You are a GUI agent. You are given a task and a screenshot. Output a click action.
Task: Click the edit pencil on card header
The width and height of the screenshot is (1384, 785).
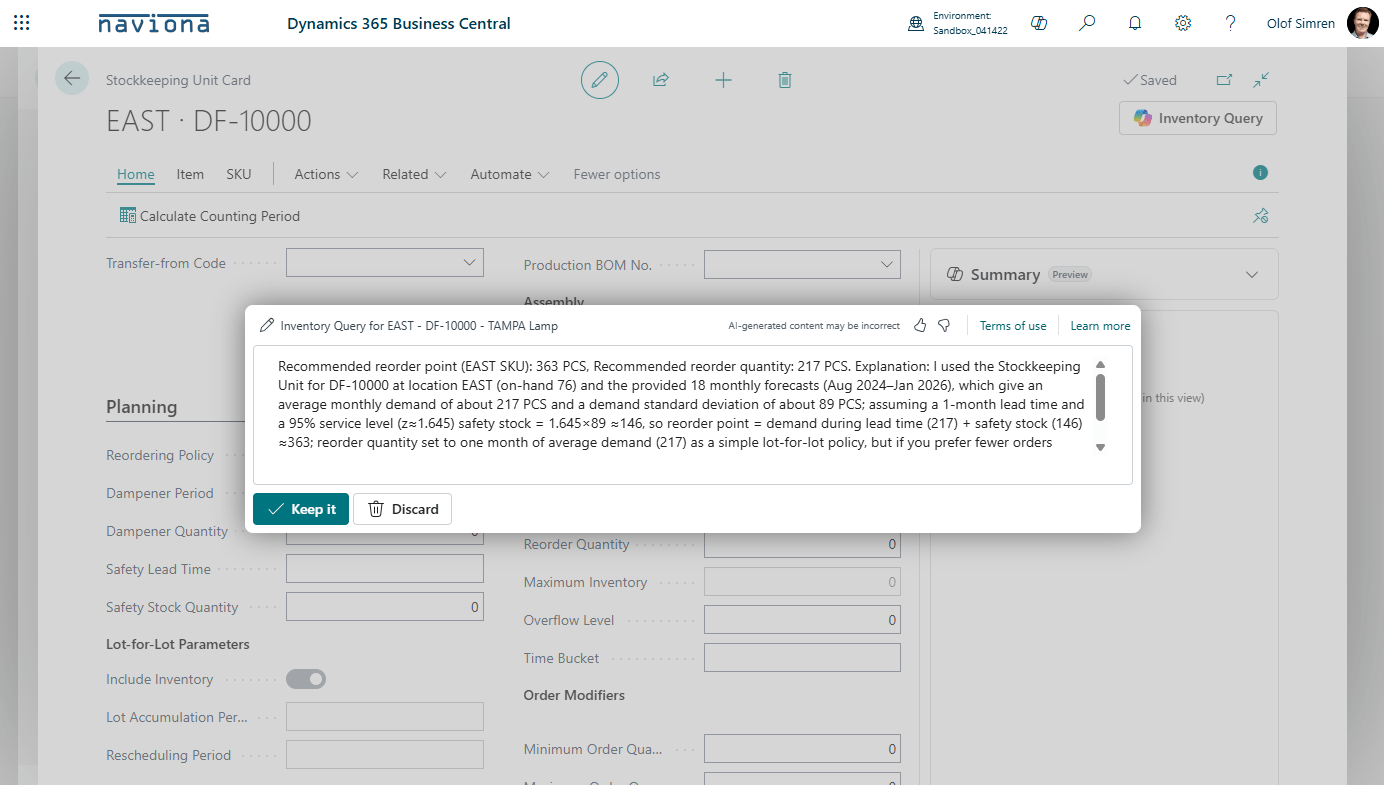point(600,80)
